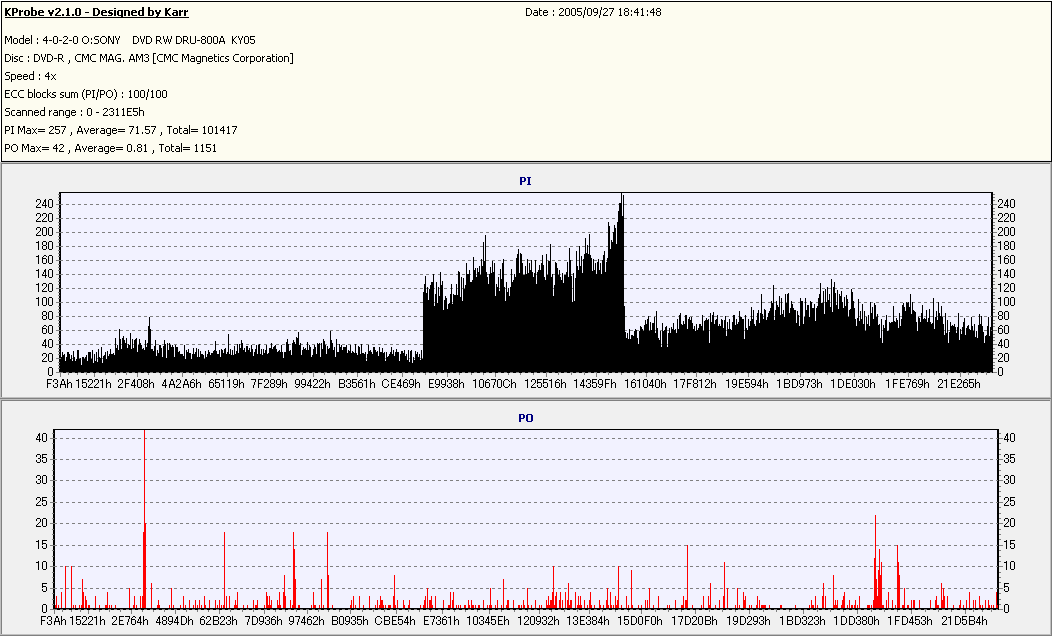Select PI axis label 17F812h
Image resolution: width=1052 pixels, height=636 pixels.
pos(695,384)
